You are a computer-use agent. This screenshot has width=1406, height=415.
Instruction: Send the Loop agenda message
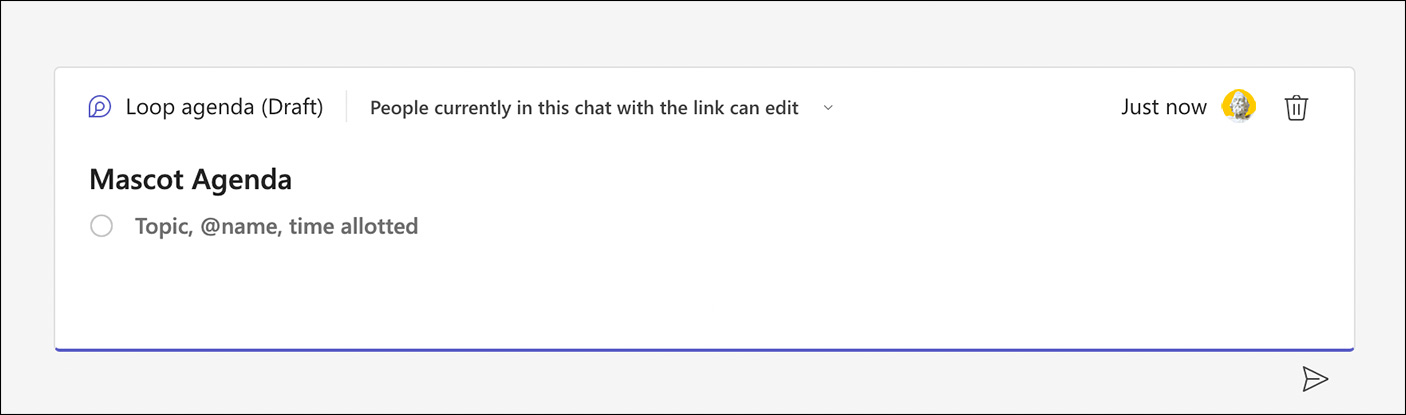click(x=1315, y=378)
